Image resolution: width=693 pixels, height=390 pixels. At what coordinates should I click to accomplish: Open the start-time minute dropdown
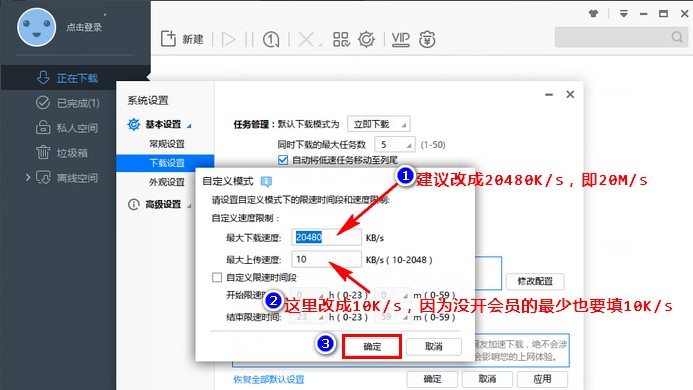click(393, 295)
